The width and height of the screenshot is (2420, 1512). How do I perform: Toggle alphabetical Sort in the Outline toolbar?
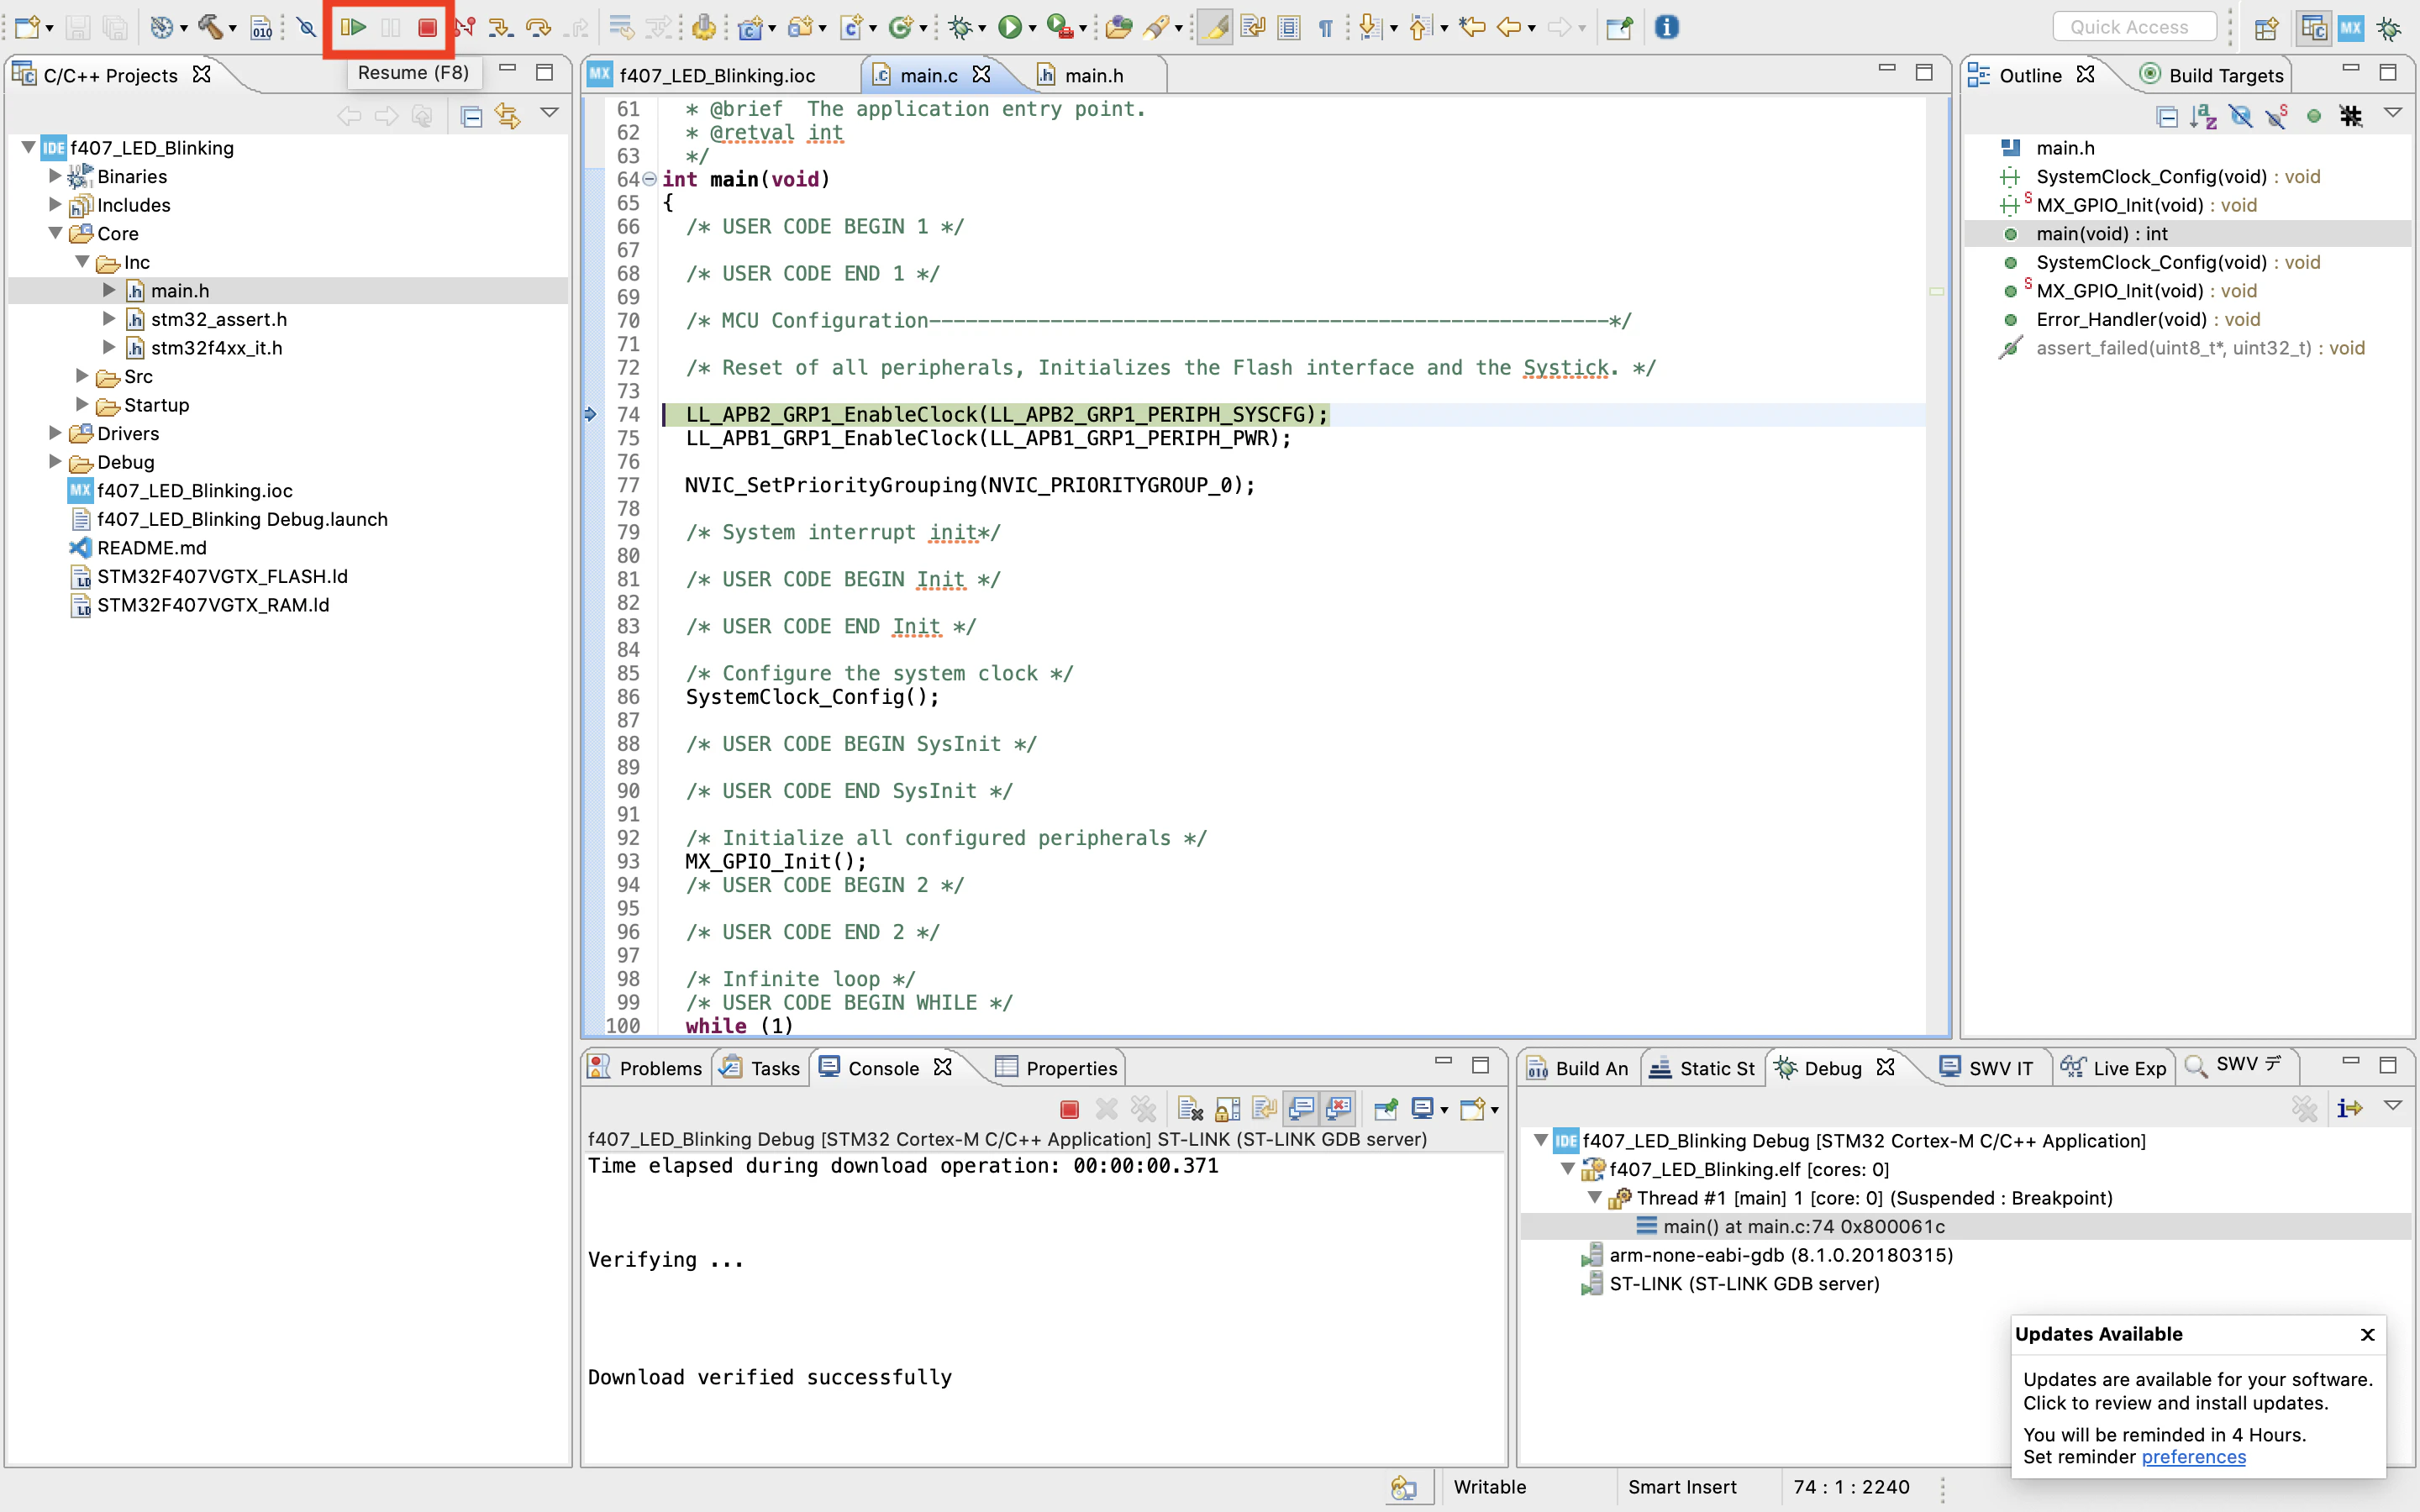point(2203,116)
